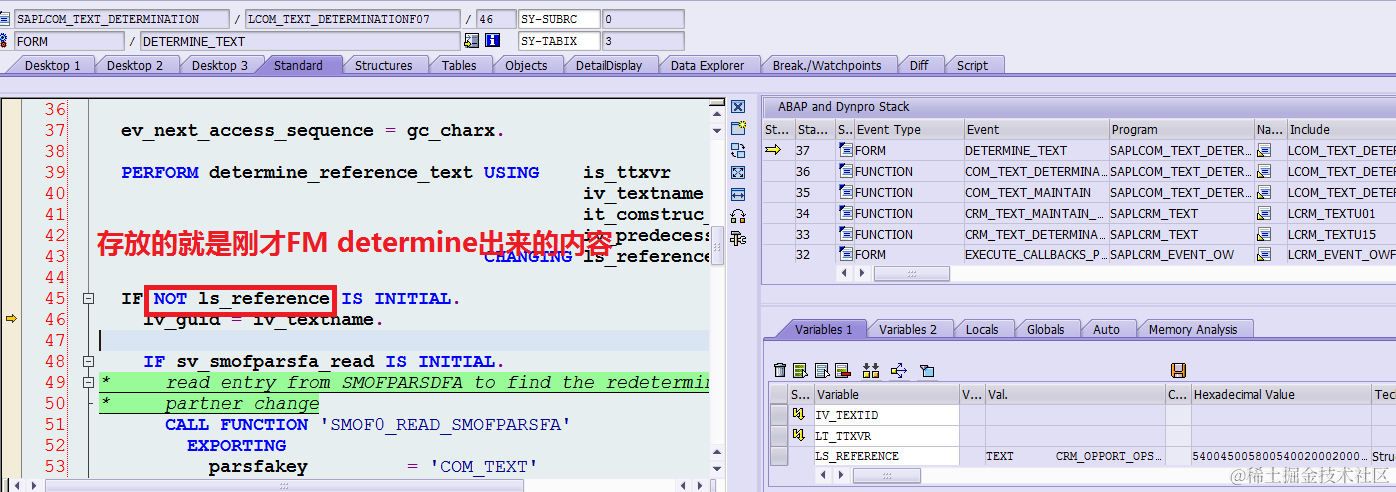This screenshot has height=492, width=1396.
Task: Click the LCRM_TEXTU01 include cell
Action: click(x=1340, y=213)
